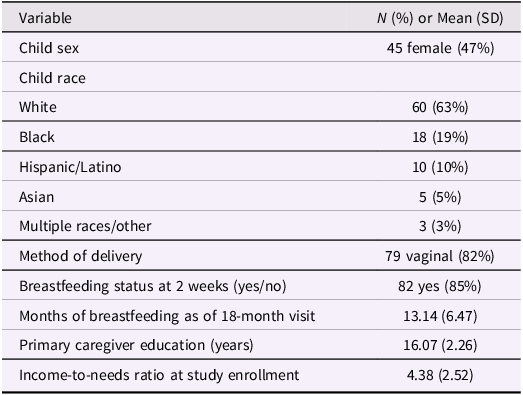Click the White row label
This screenshot has width=523, height=395.
tap(38, 107)
